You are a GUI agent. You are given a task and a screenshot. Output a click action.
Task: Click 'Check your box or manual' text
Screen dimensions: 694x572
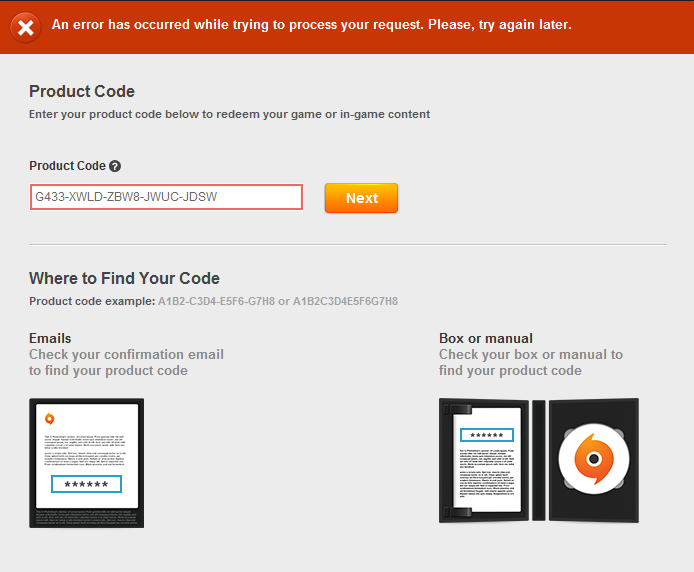(531, 362)
